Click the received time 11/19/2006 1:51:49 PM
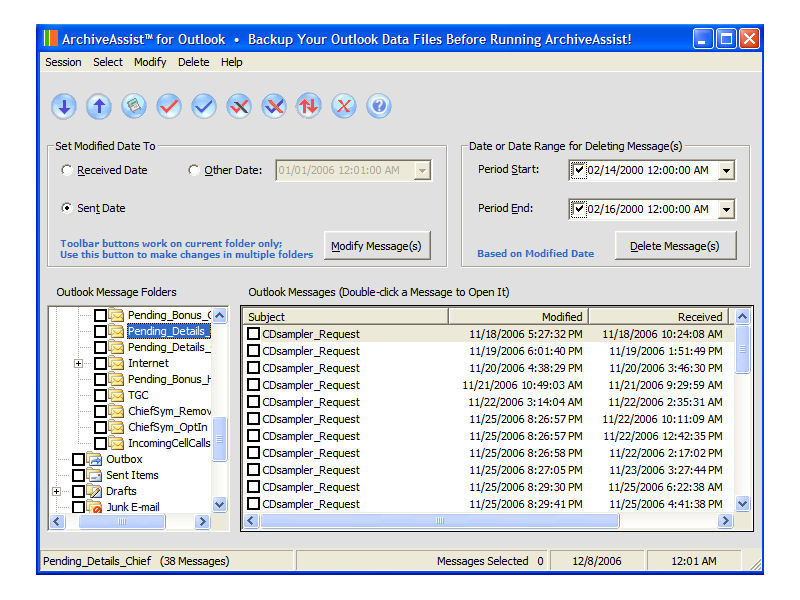Image resolution: width=800 pixels, height=600 pixels. click(x=666, y=351)
